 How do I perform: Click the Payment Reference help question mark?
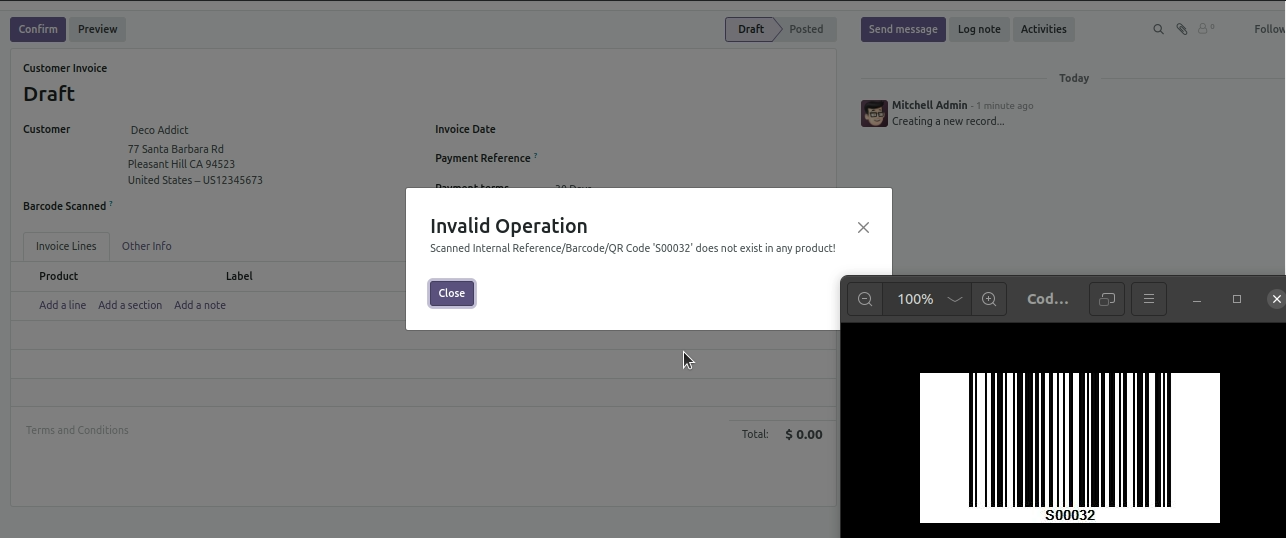pyautogui.click(x=535, y=156)
